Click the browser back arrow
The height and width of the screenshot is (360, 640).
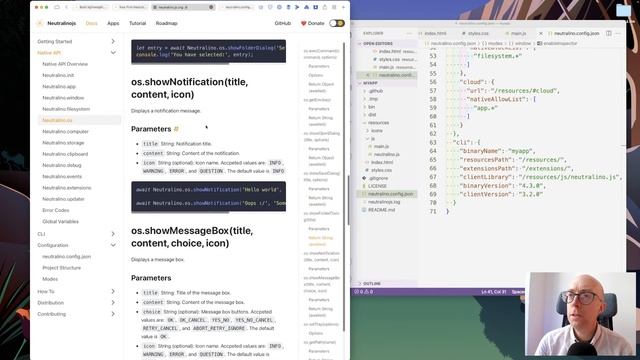pyautogui.click(x=67, y=7)
